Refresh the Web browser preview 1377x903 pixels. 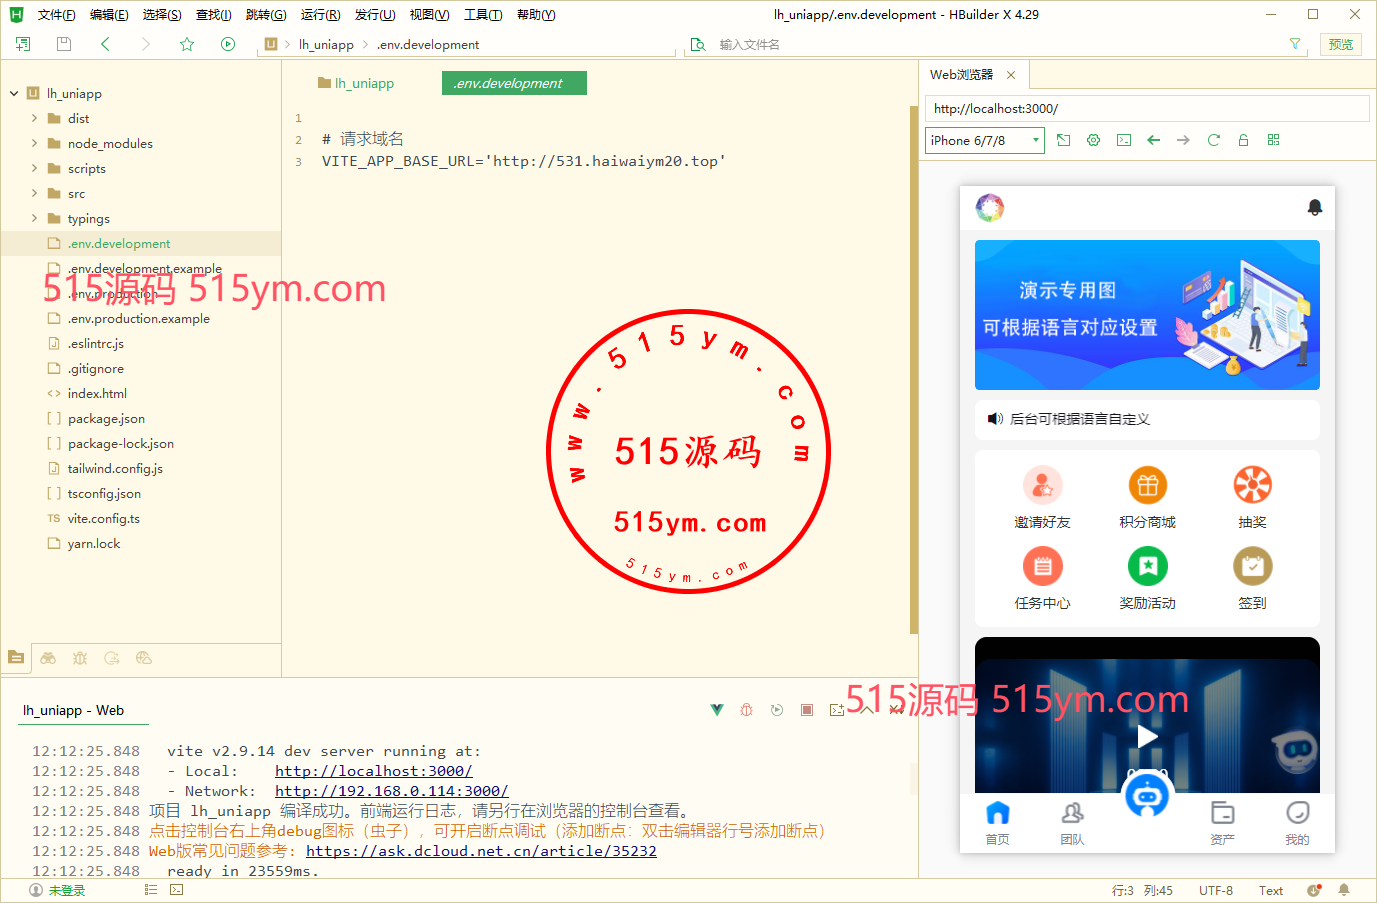tap(1213, 140)
